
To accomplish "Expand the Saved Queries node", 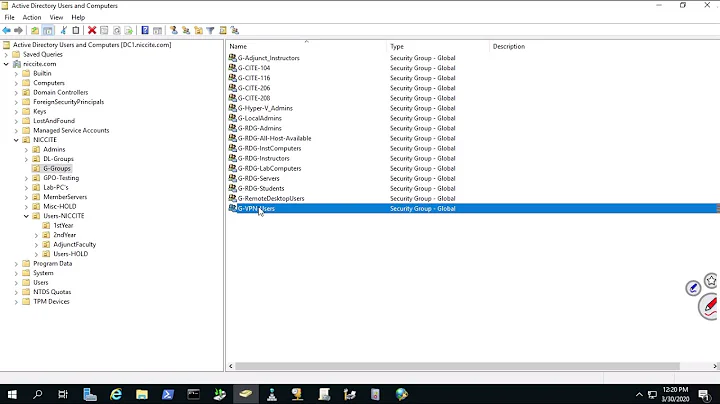I will tap(6, 54).
